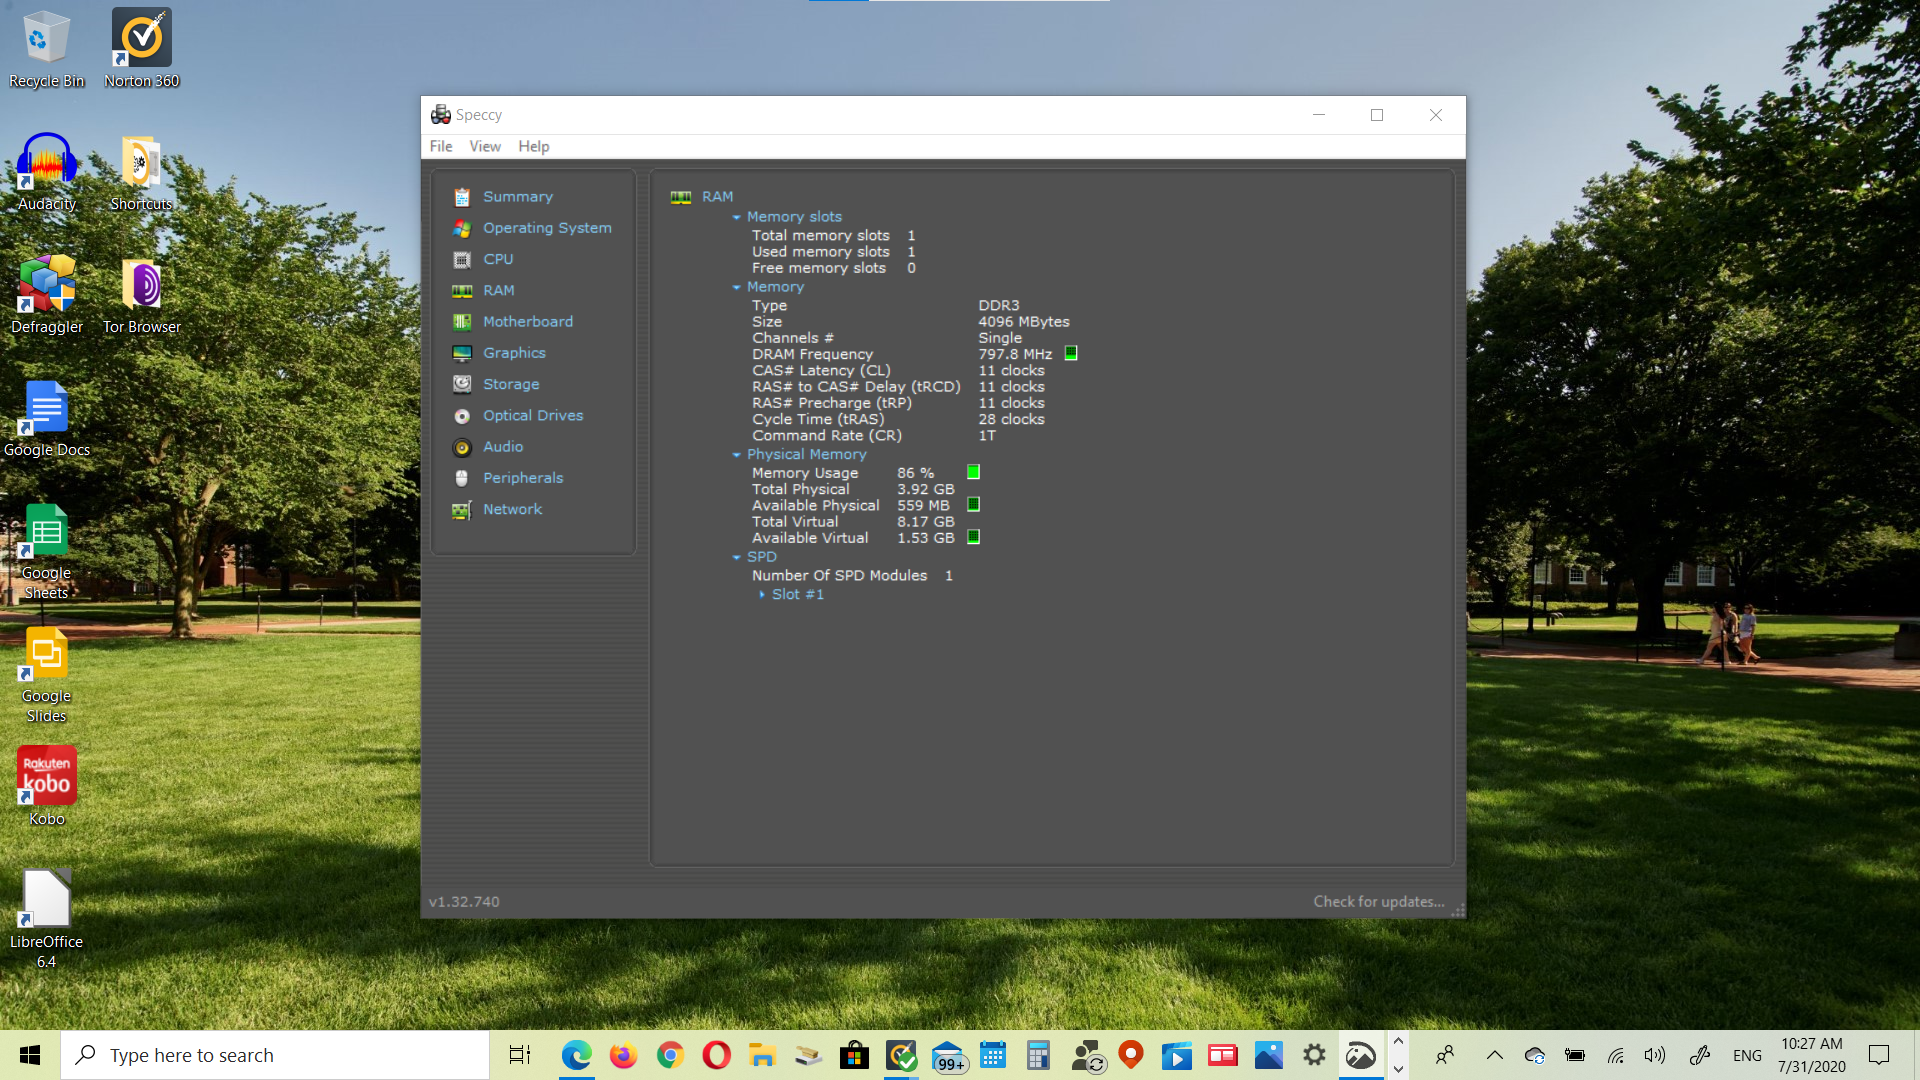Click the DDR3 memory type value
Image resolution: width=1920 pixels, height=1080 pixels.
click(998, 306)
